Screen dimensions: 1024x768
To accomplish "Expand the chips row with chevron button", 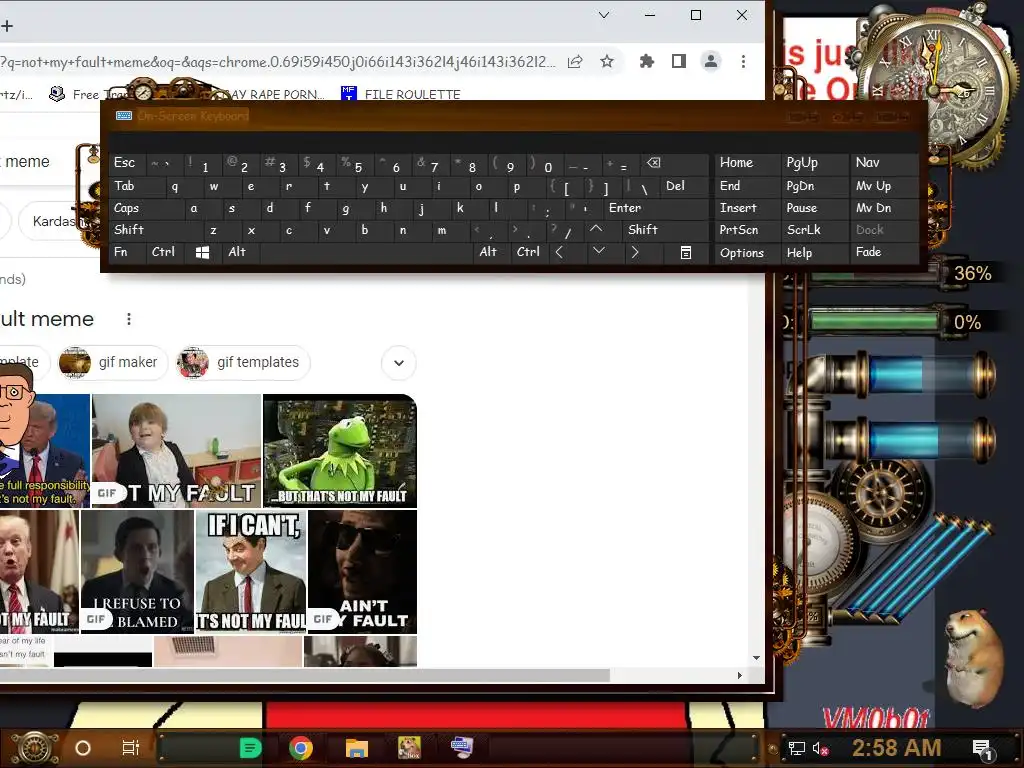I will (398, 362).
